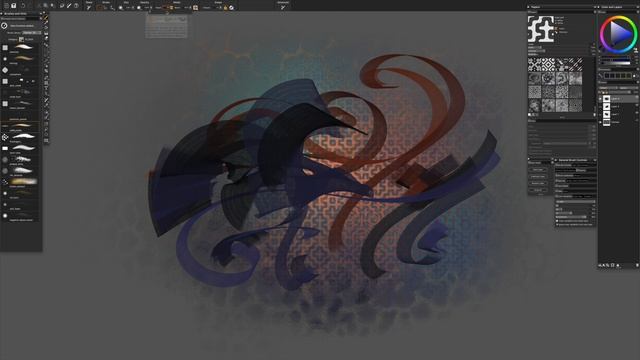Open the brush library dropdown in brush panel

[32, 33]
